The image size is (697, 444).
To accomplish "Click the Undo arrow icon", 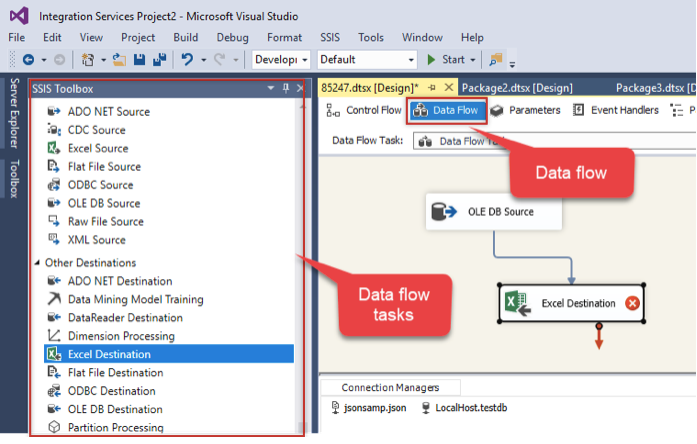I will coord(186,60).
